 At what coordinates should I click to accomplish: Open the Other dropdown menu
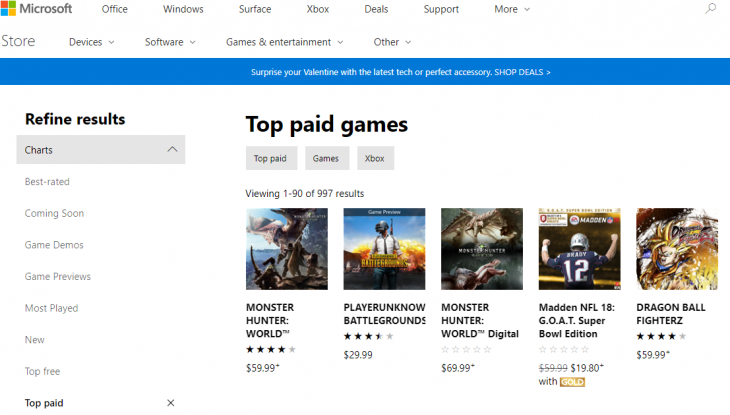coord(392,42)
